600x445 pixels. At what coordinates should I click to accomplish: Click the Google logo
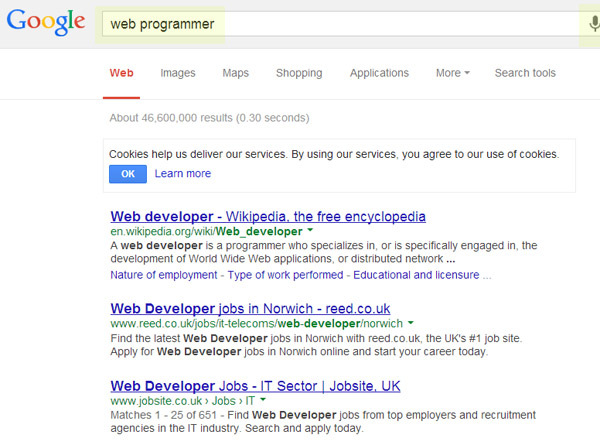click(x=46, y=23)
